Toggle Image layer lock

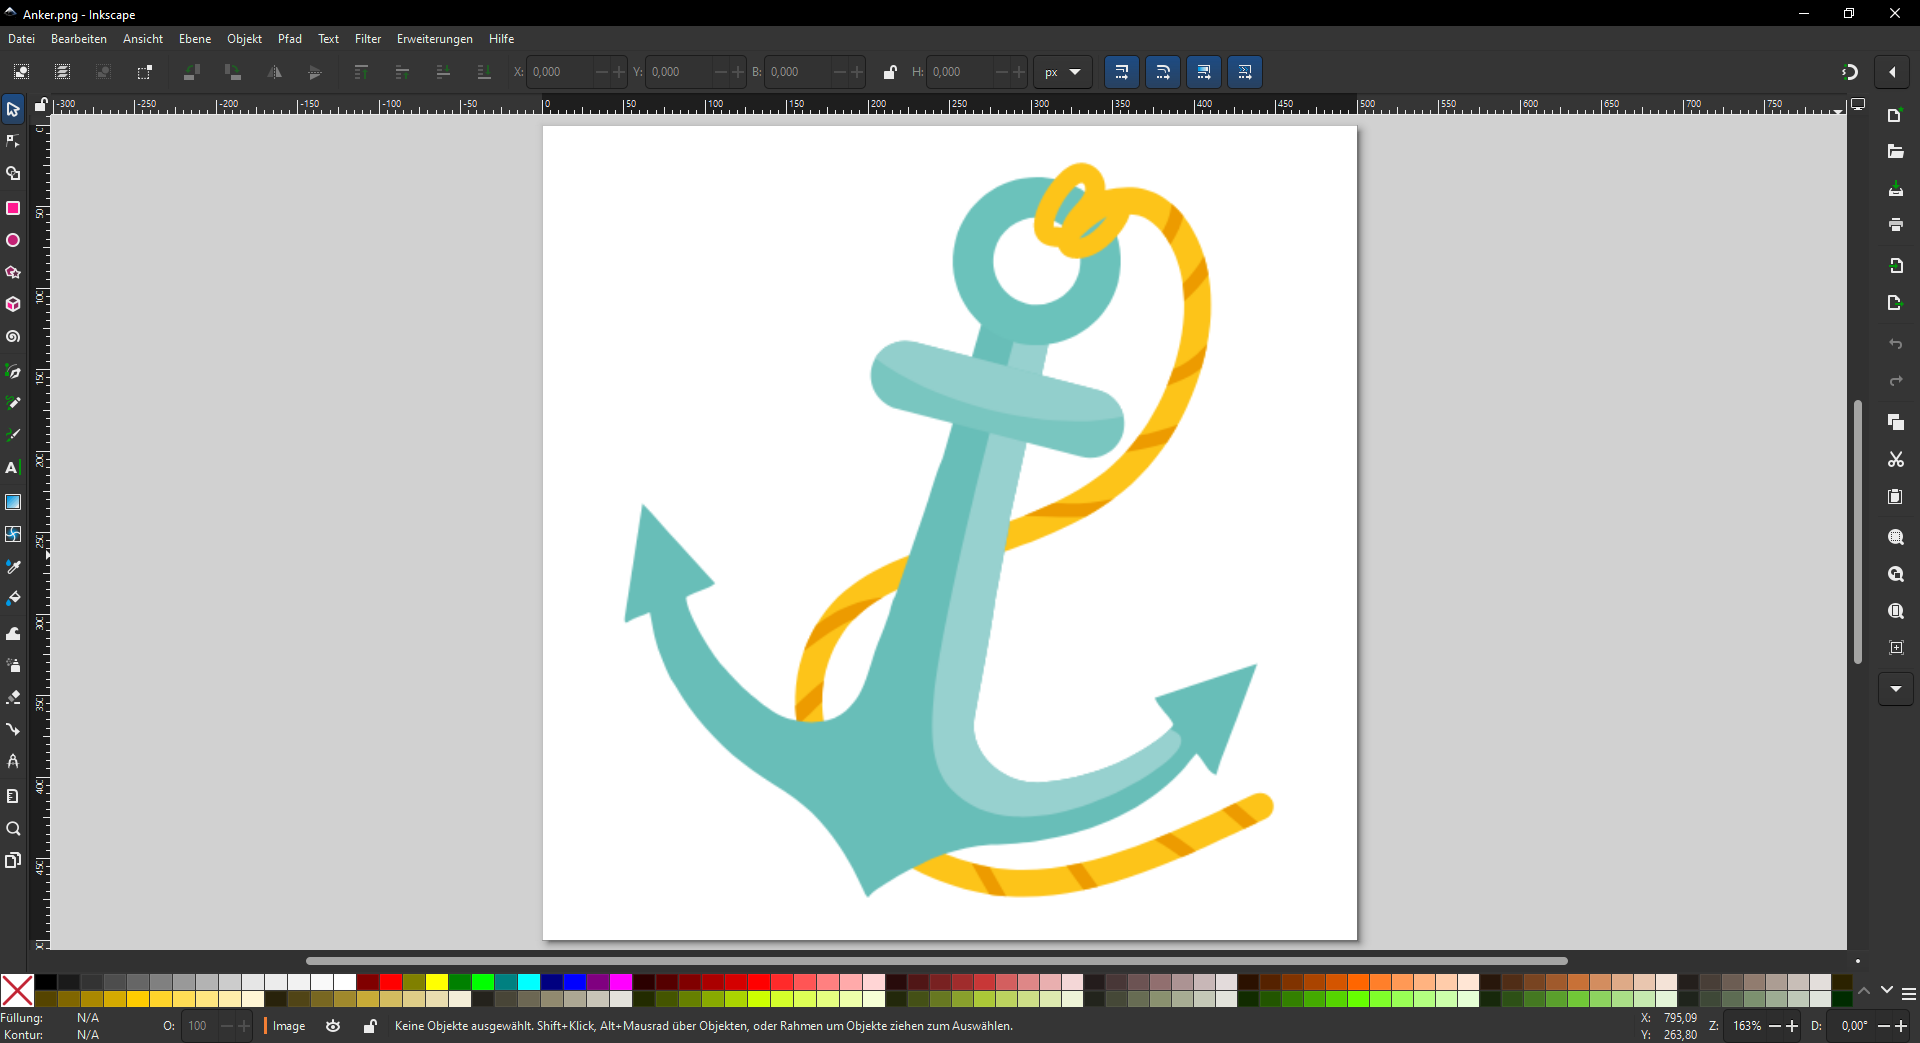click(370, 1026)
